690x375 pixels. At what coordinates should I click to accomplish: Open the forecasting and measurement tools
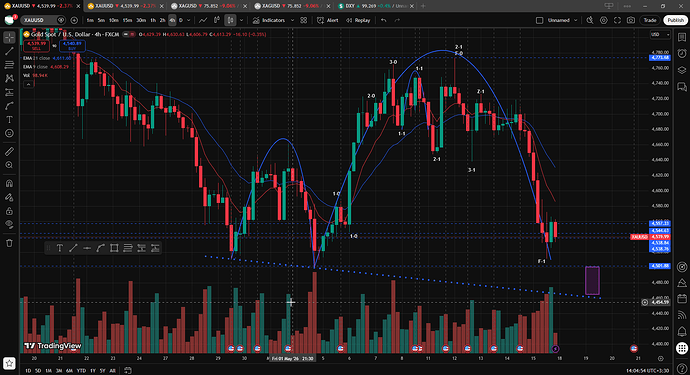[x=9, y=92]
